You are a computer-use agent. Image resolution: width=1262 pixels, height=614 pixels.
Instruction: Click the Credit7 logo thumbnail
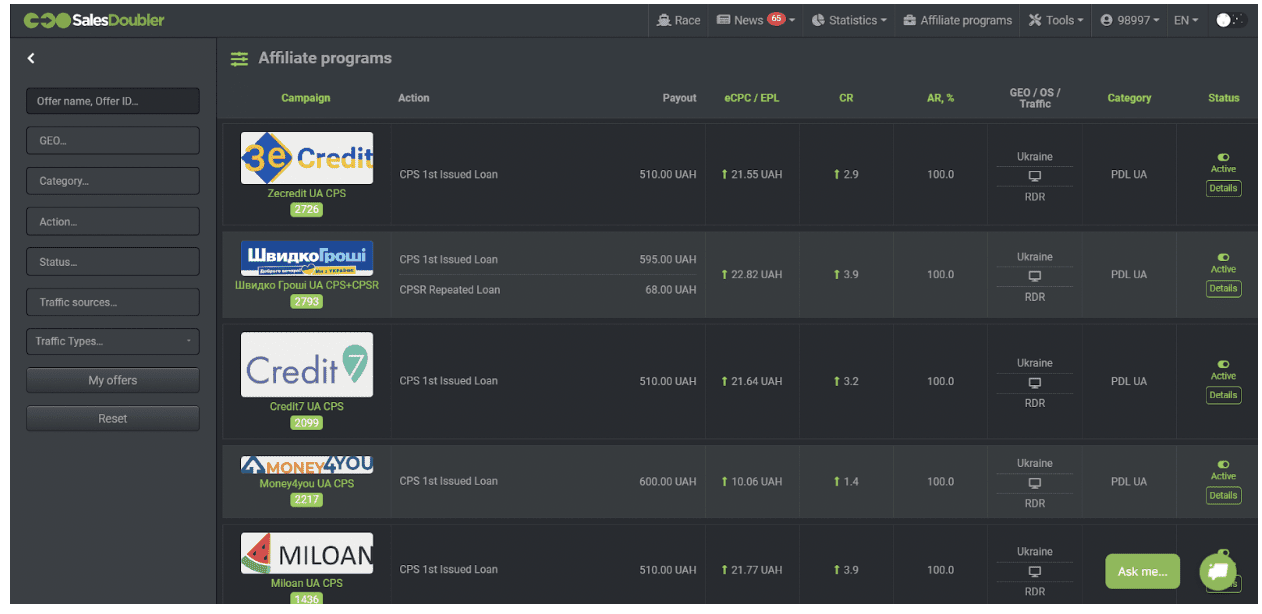[307, 365]
